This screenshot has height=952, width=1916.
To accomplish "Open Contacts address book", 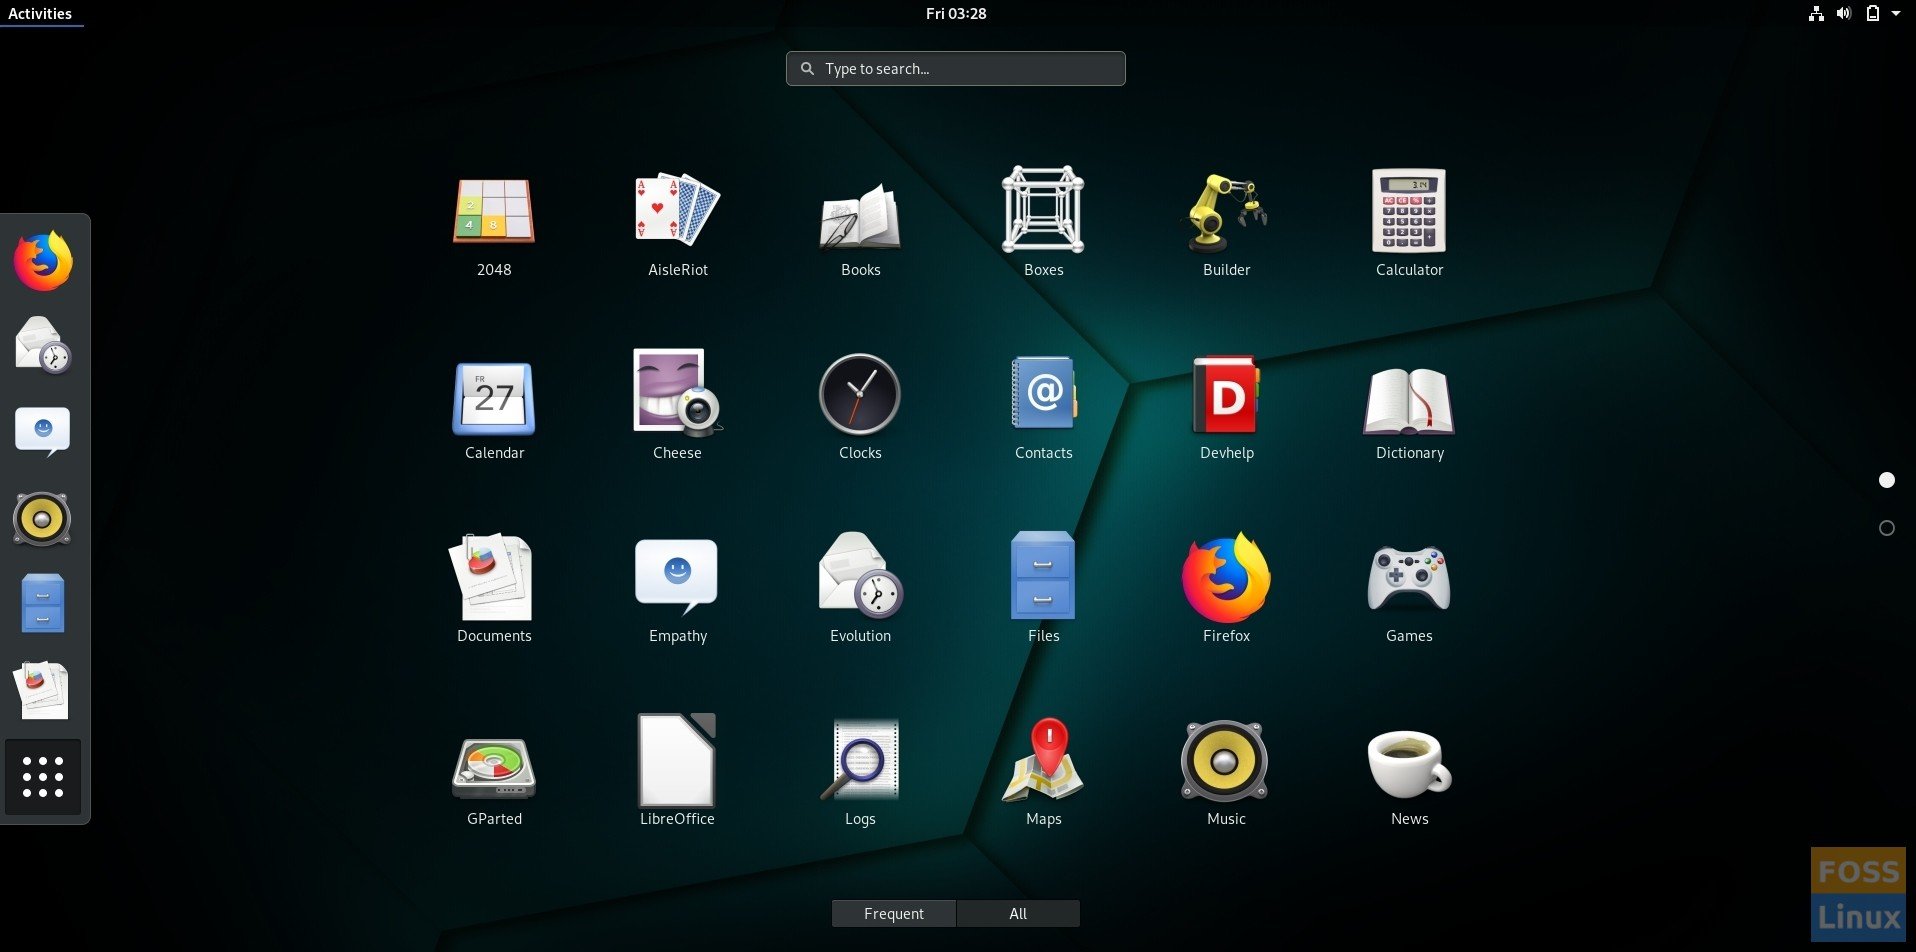I will 1043,393.
